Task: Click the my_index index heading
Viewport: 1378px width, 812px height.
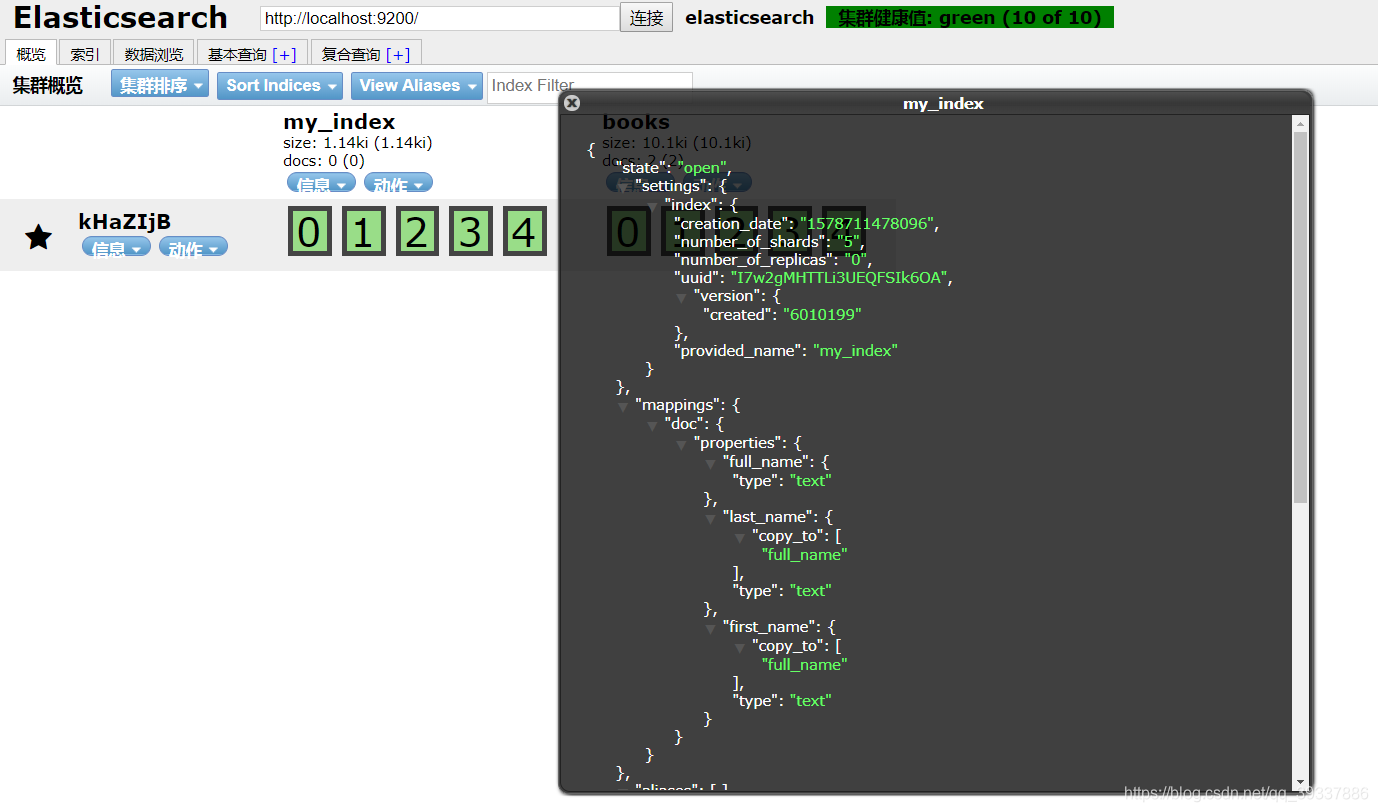Action: click(339, 122)
